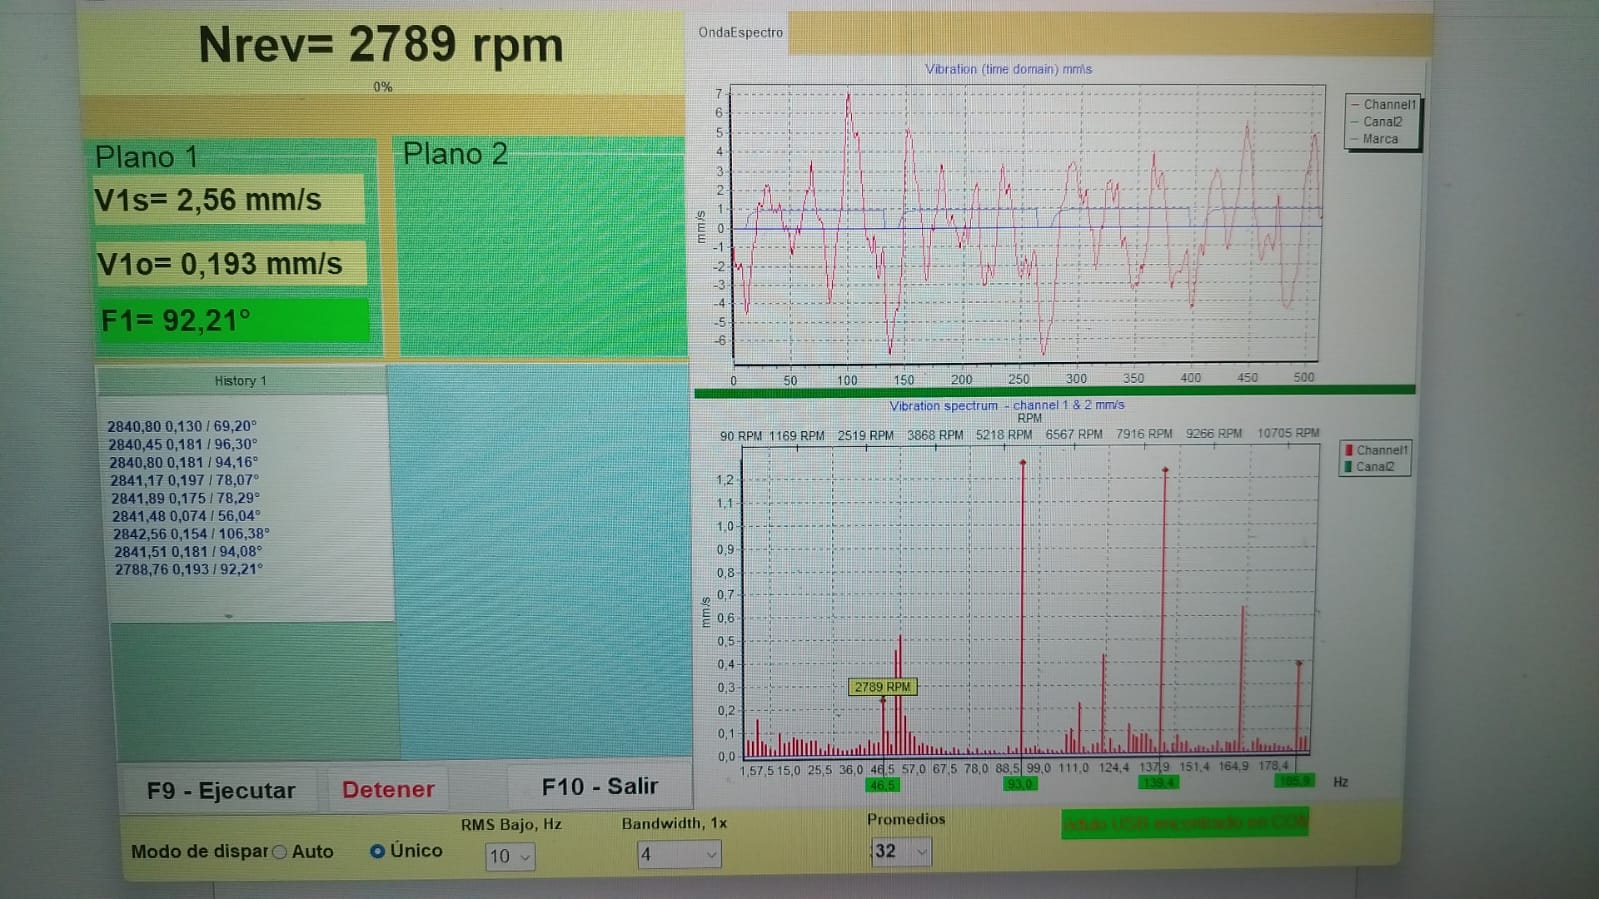Open the Promedios dropdown

[901, 851]
